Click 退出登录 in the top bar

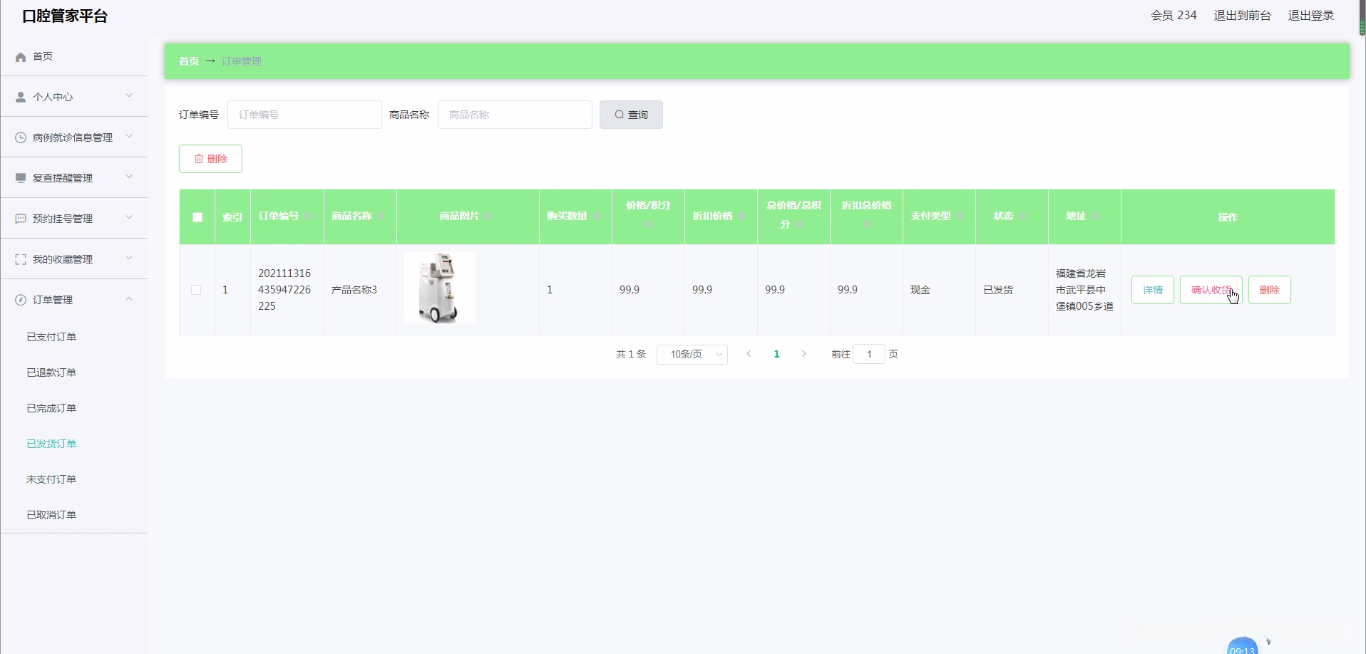point(1311,16)
